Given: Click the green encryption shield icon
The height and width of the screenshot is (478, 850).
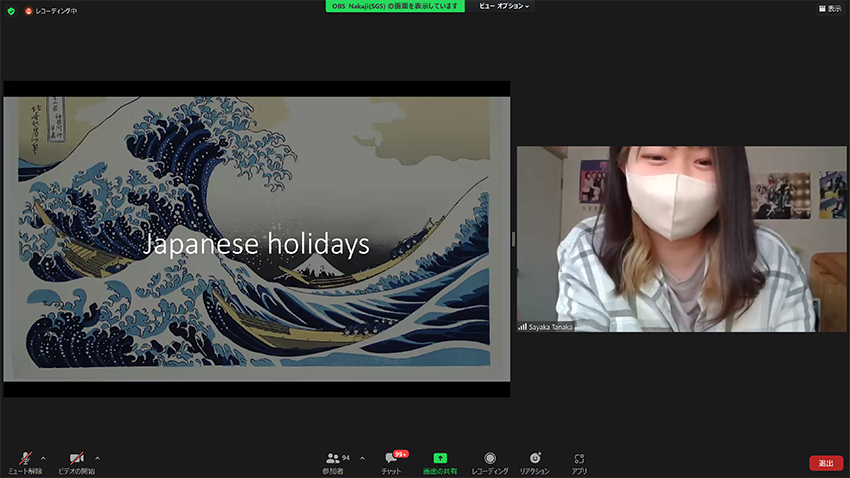Looking at the screenshot, I should tap(11, 11).
